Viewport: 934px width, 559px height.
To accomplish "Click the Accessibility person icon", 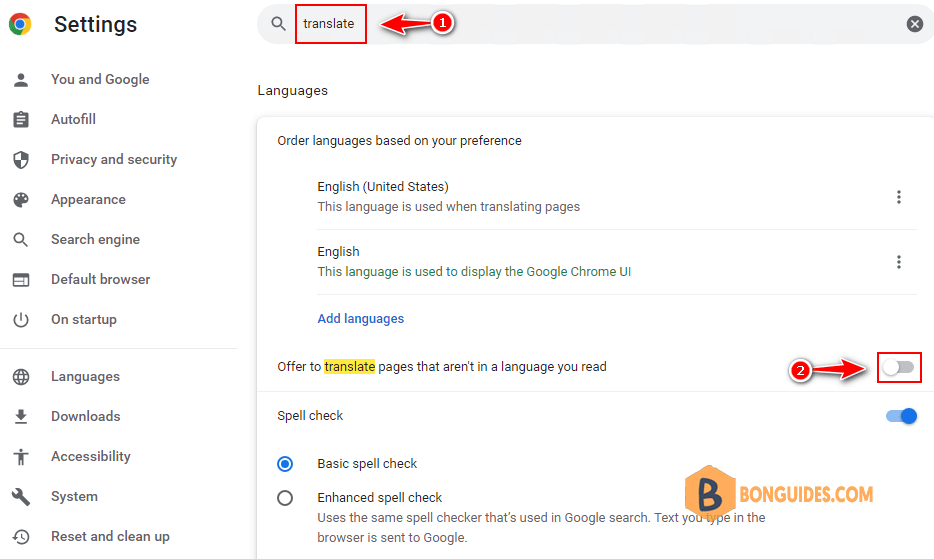I will pos(21,456).
